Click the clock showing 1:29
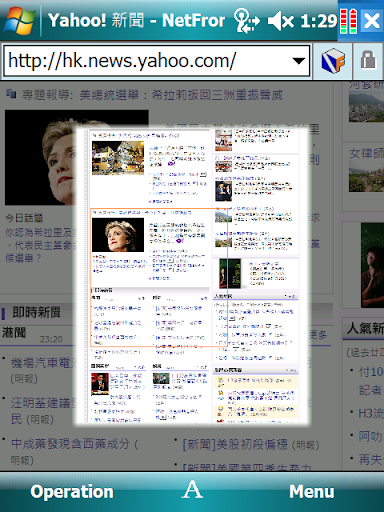The height and width of the screenshot is (512, 384). pyautogui.click(x=319, y=21)
